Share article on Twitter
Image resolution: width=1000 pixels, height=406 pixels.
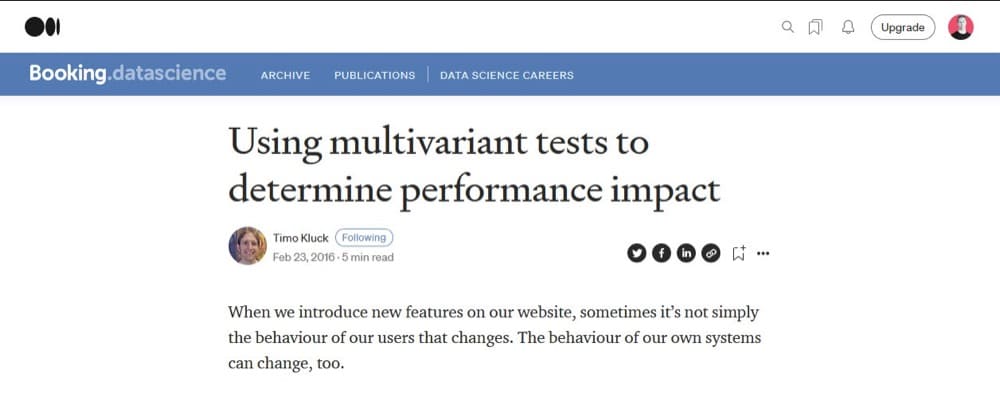point(636,253)
